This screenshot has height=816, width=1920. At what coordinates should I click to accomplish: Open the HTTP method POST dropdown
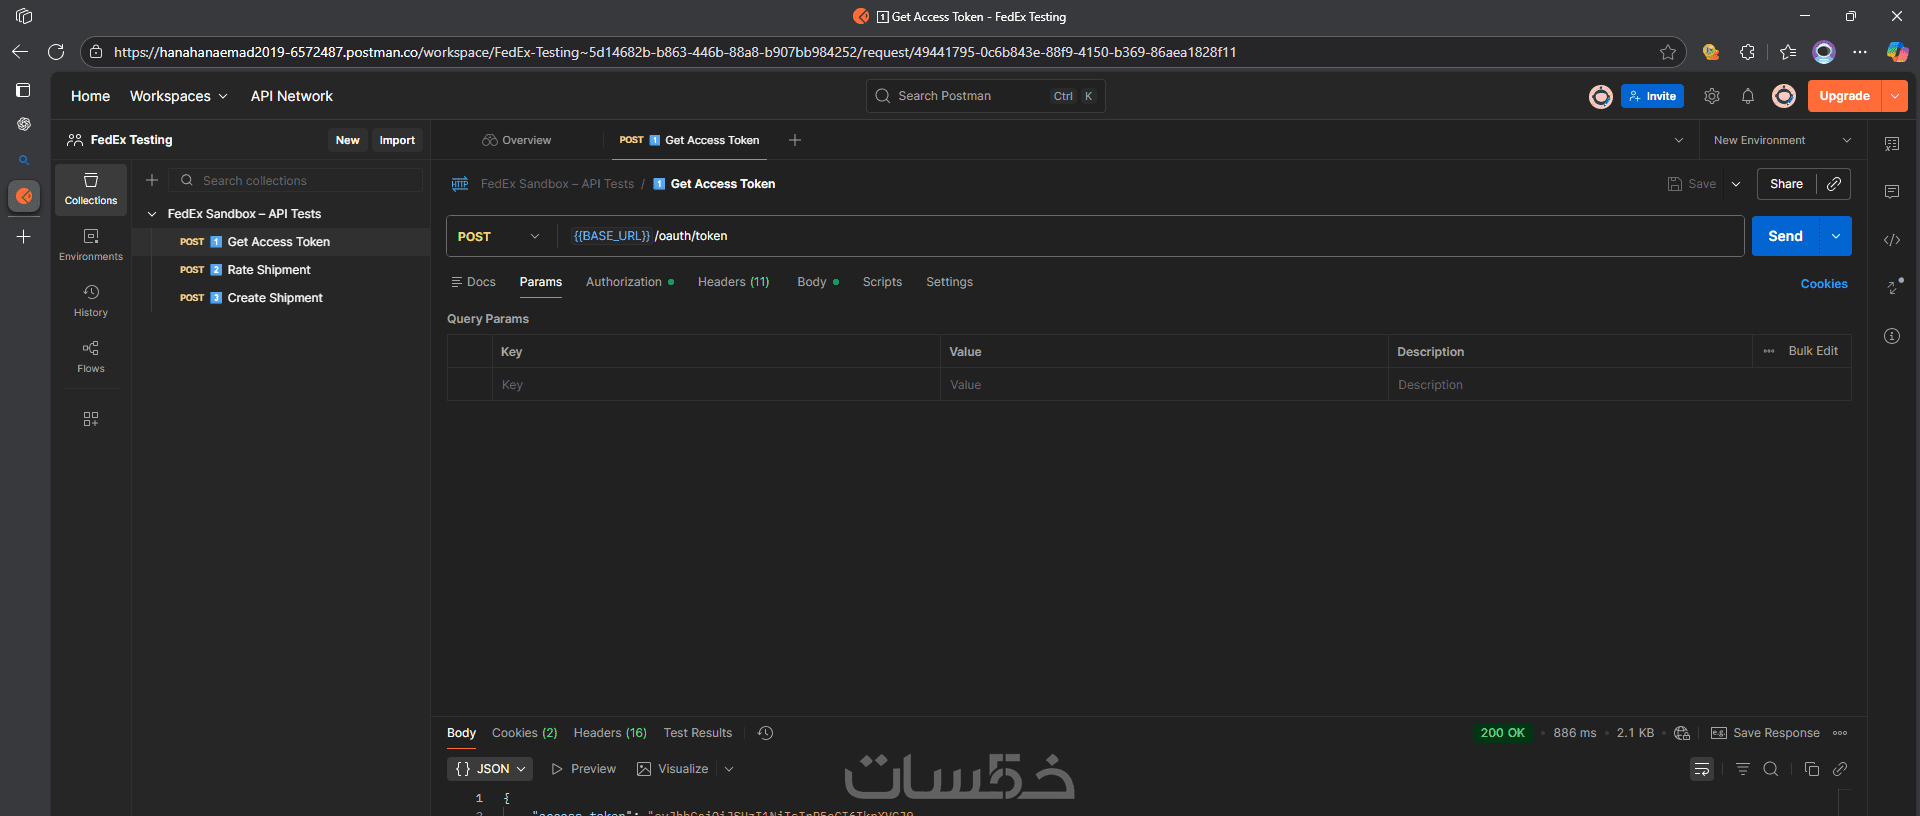tap(499, 236)
